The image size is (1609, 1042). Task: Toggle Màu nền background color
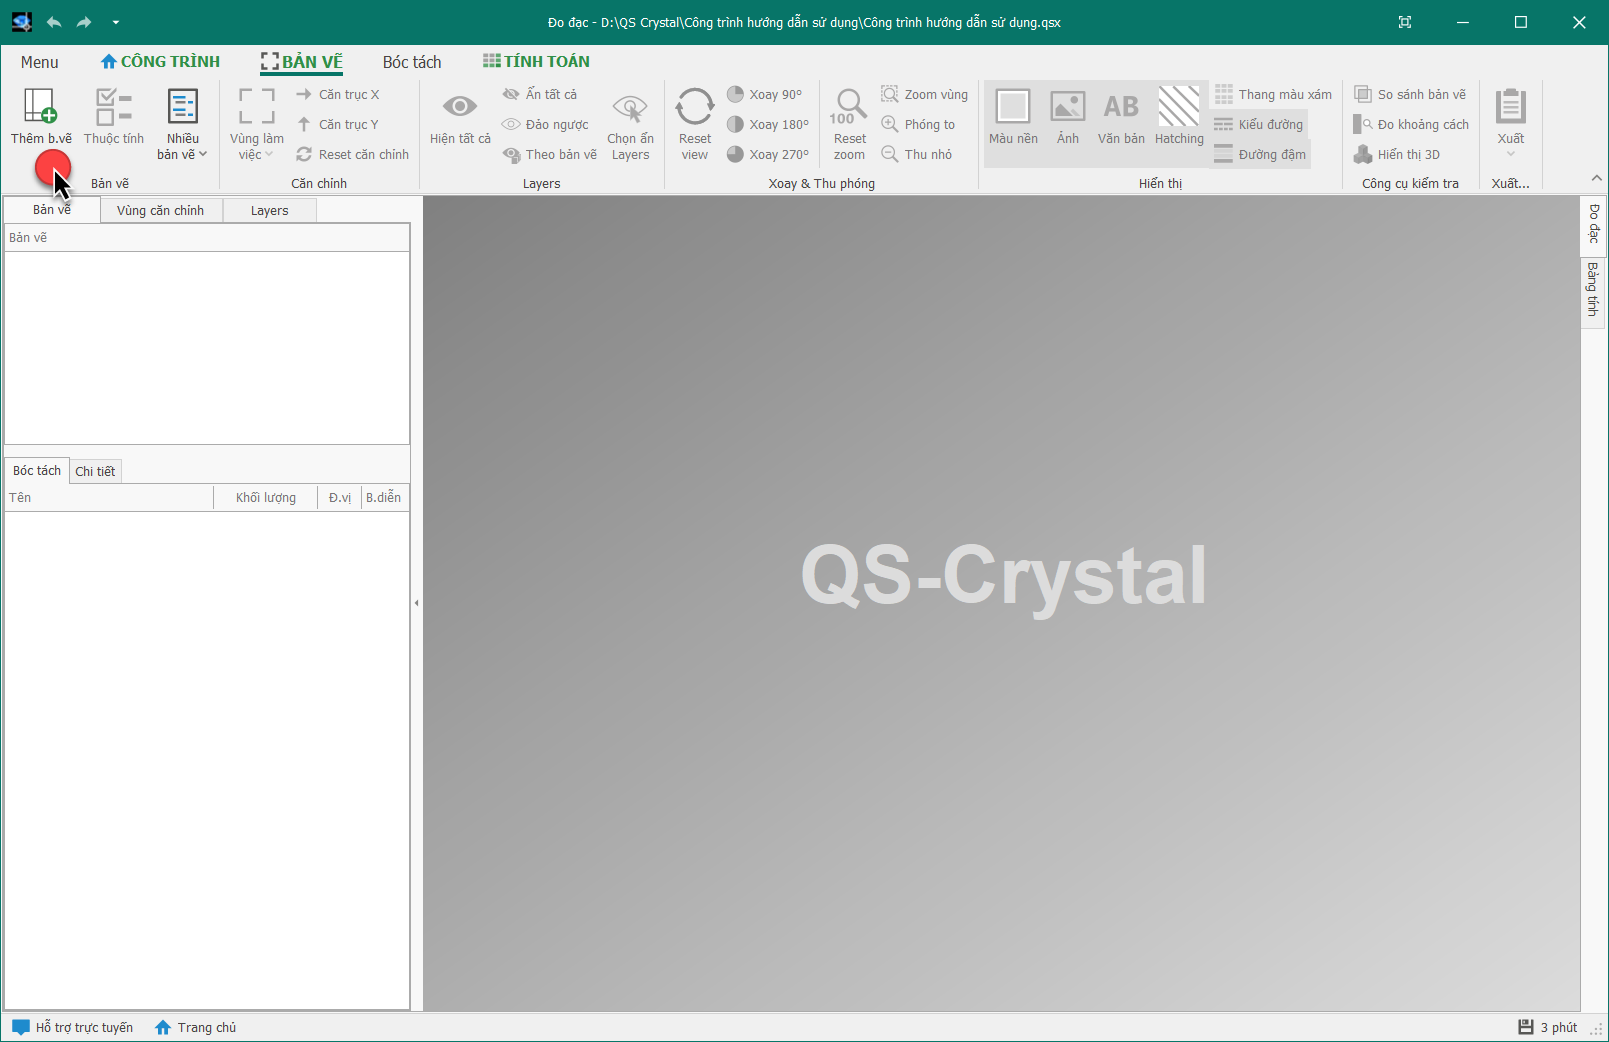tap(1013, 116)
